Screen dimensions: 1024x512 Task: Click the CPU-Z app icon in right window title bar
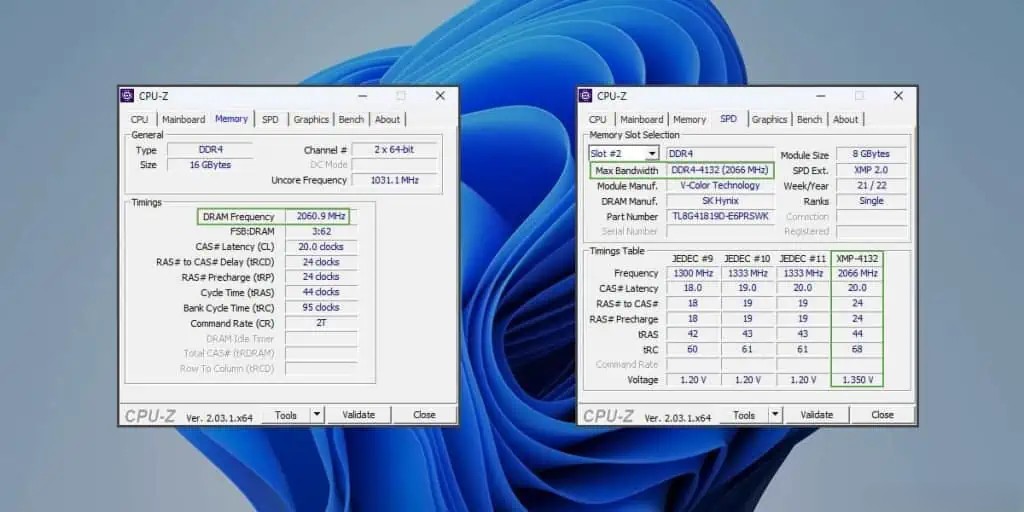pos(584,96)
